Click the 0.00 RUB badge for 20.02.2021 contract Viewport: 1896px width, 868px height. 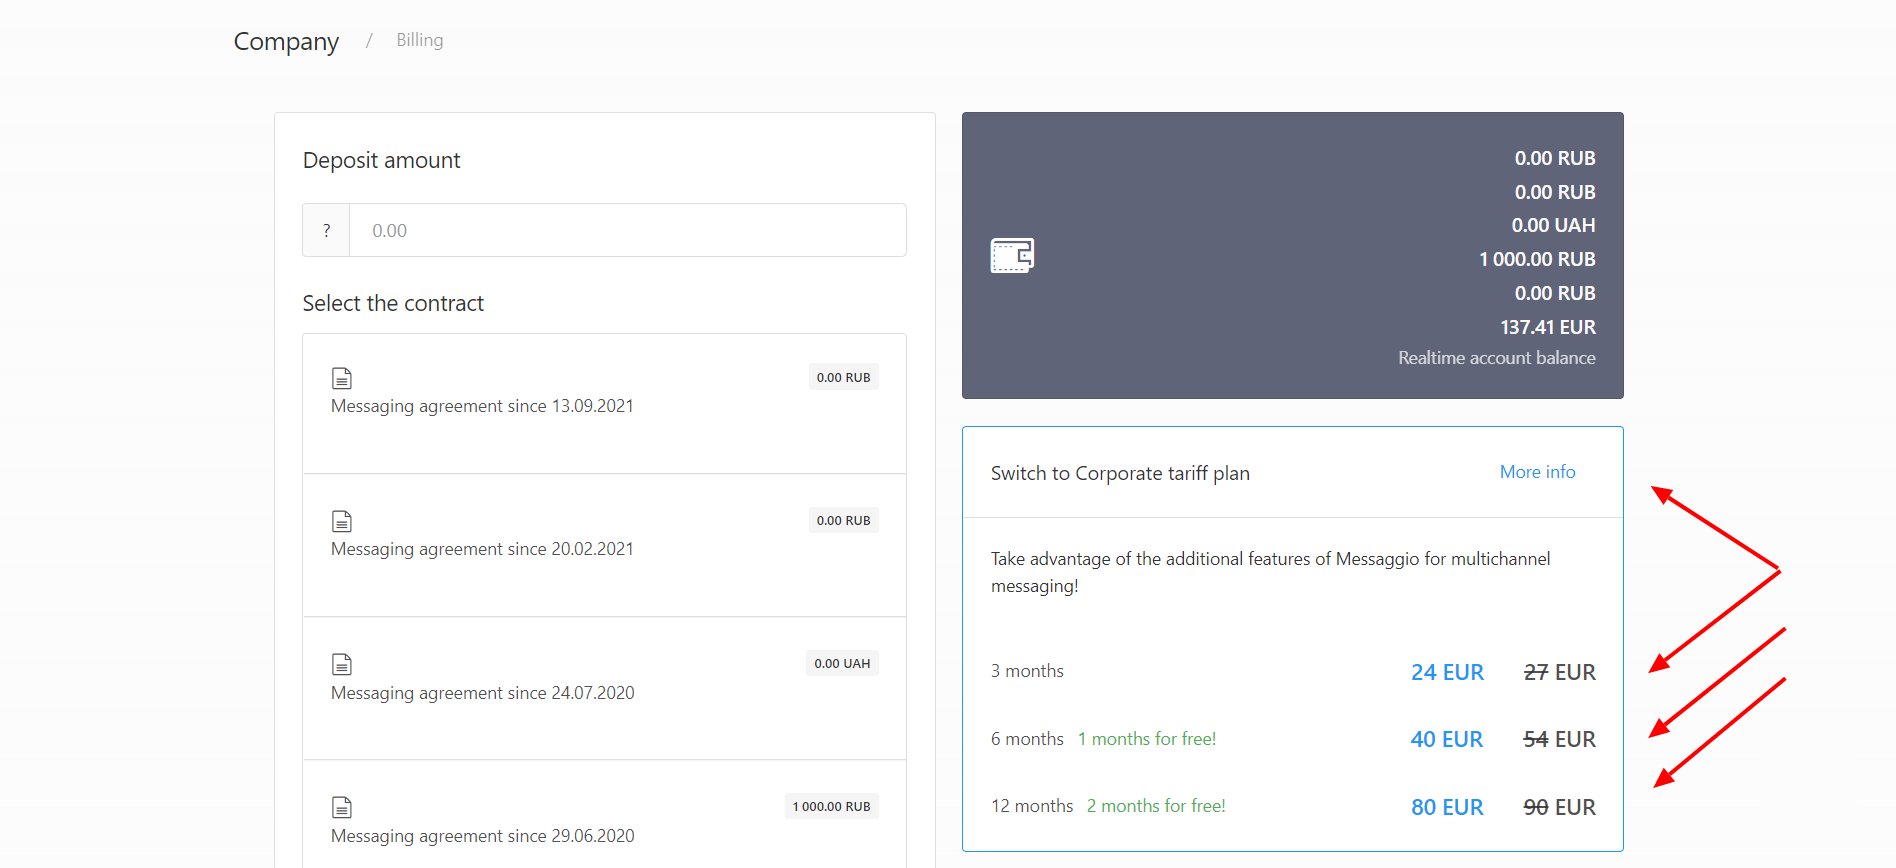tap(843, 520)
